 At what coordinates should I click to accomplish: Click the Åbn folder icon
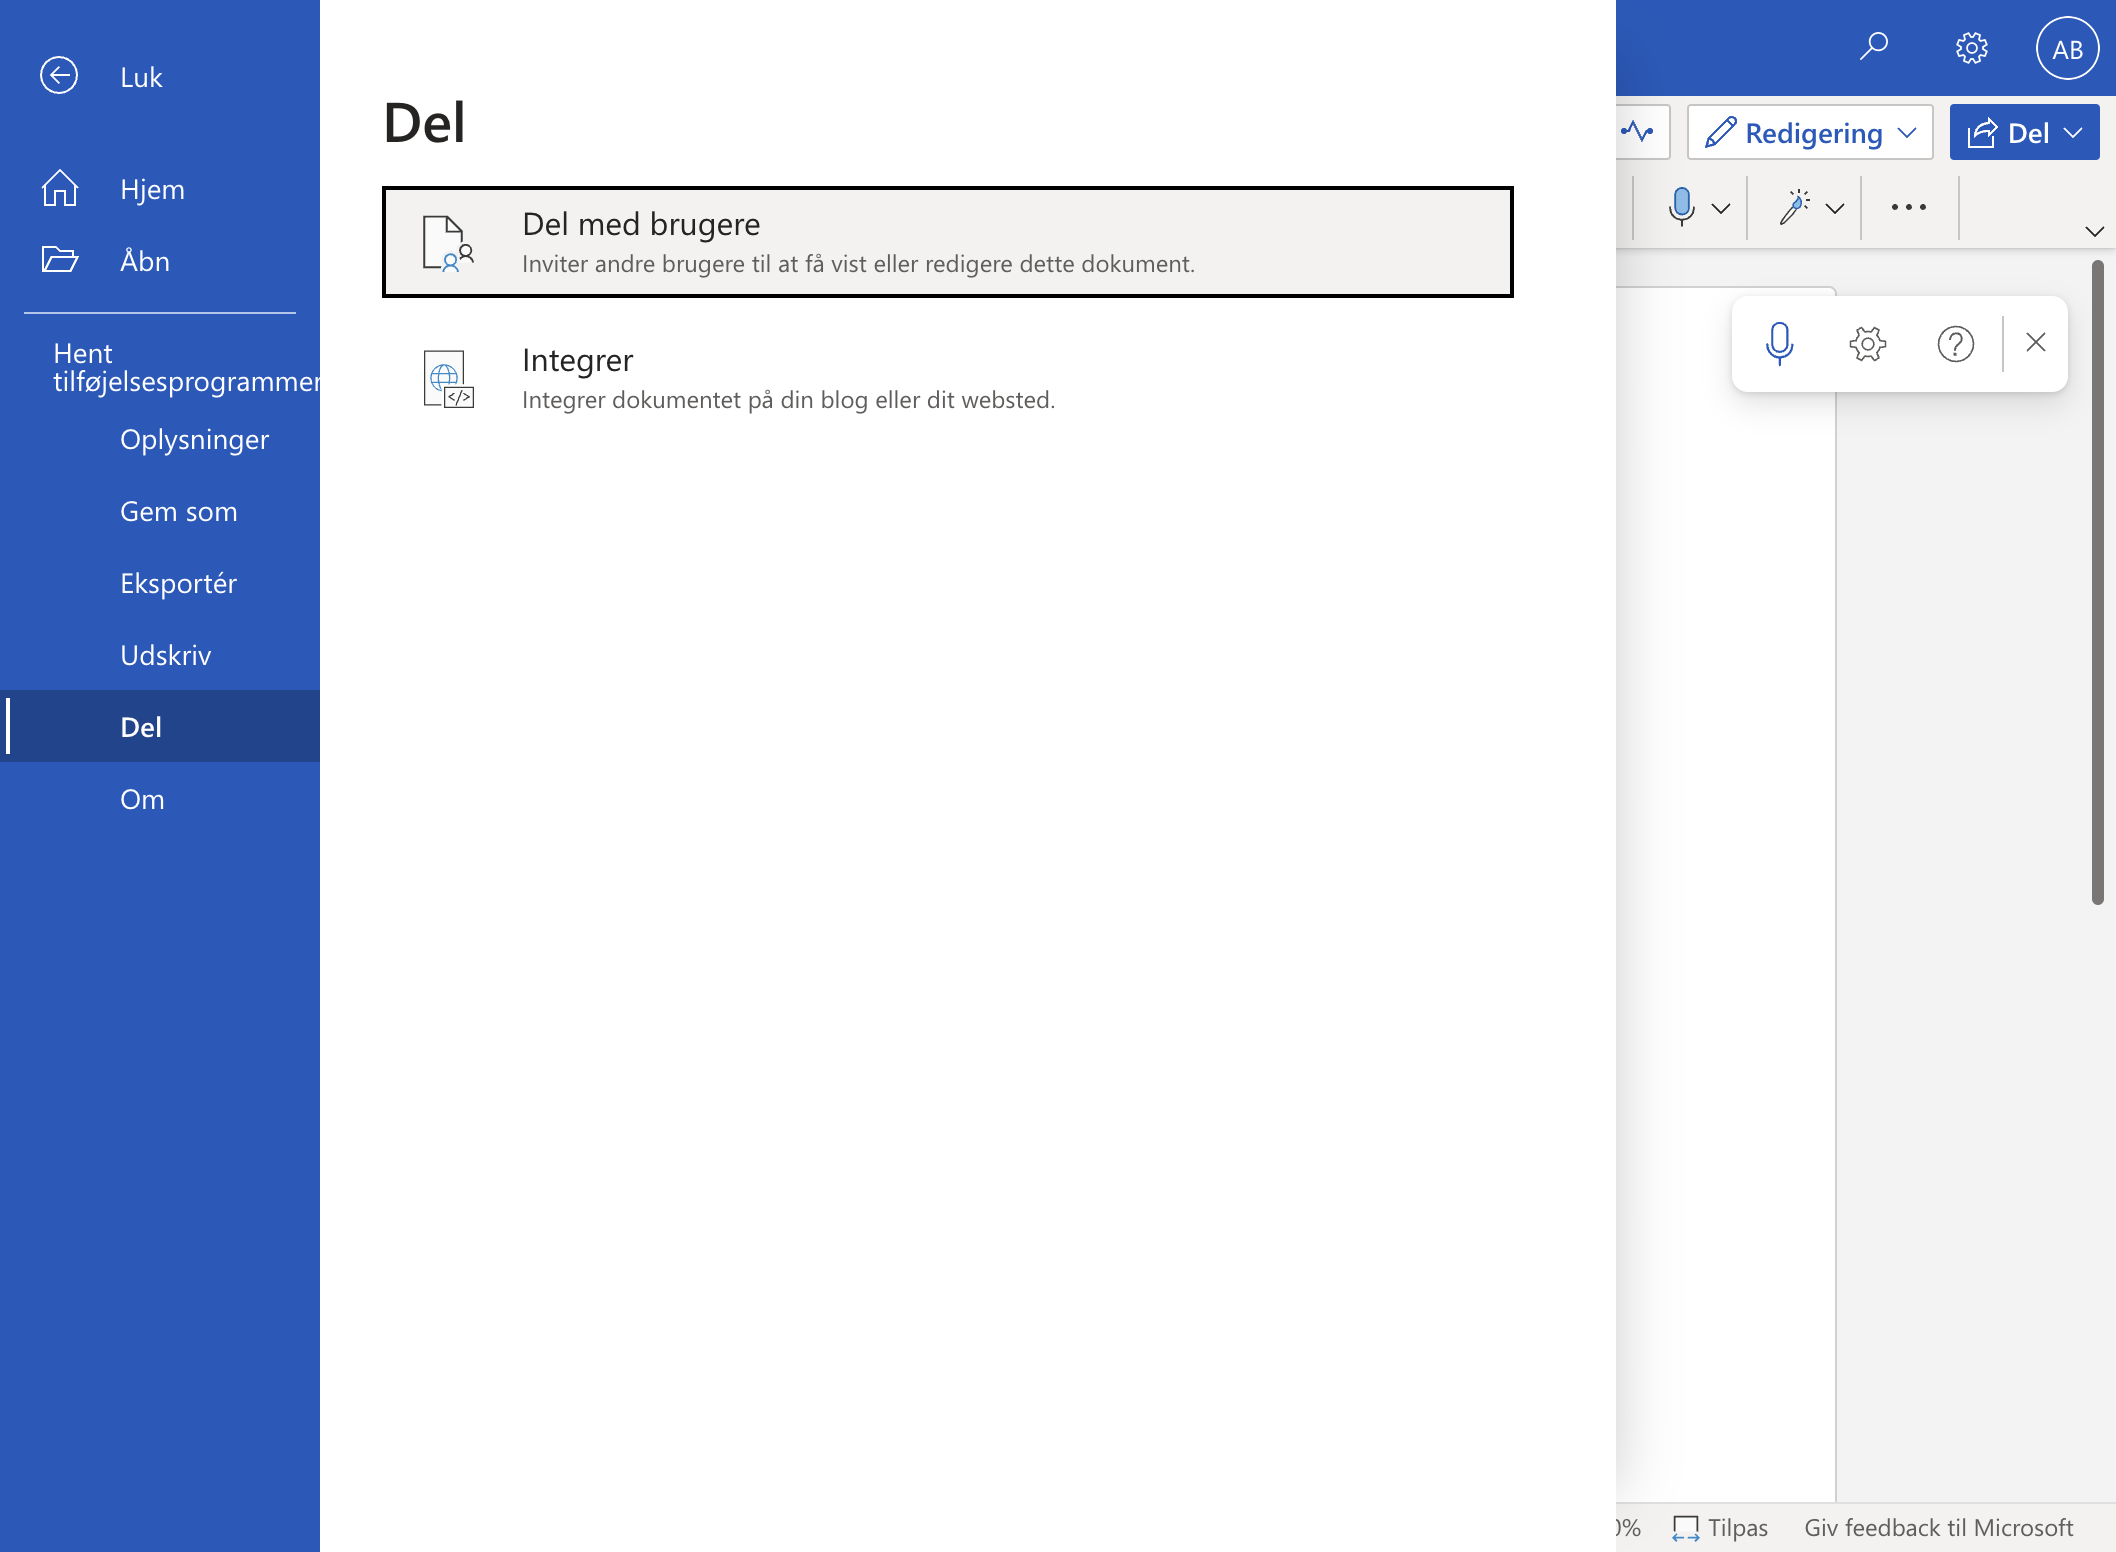pyautogui.click(x=59, y=260)
